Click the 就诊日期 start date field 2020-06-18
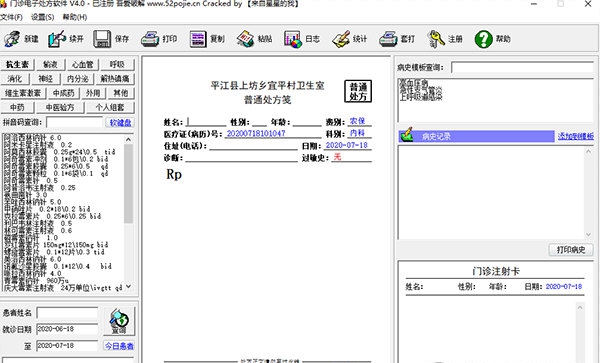Viewport: 600px width, 363px height. [x=67, y=329]
